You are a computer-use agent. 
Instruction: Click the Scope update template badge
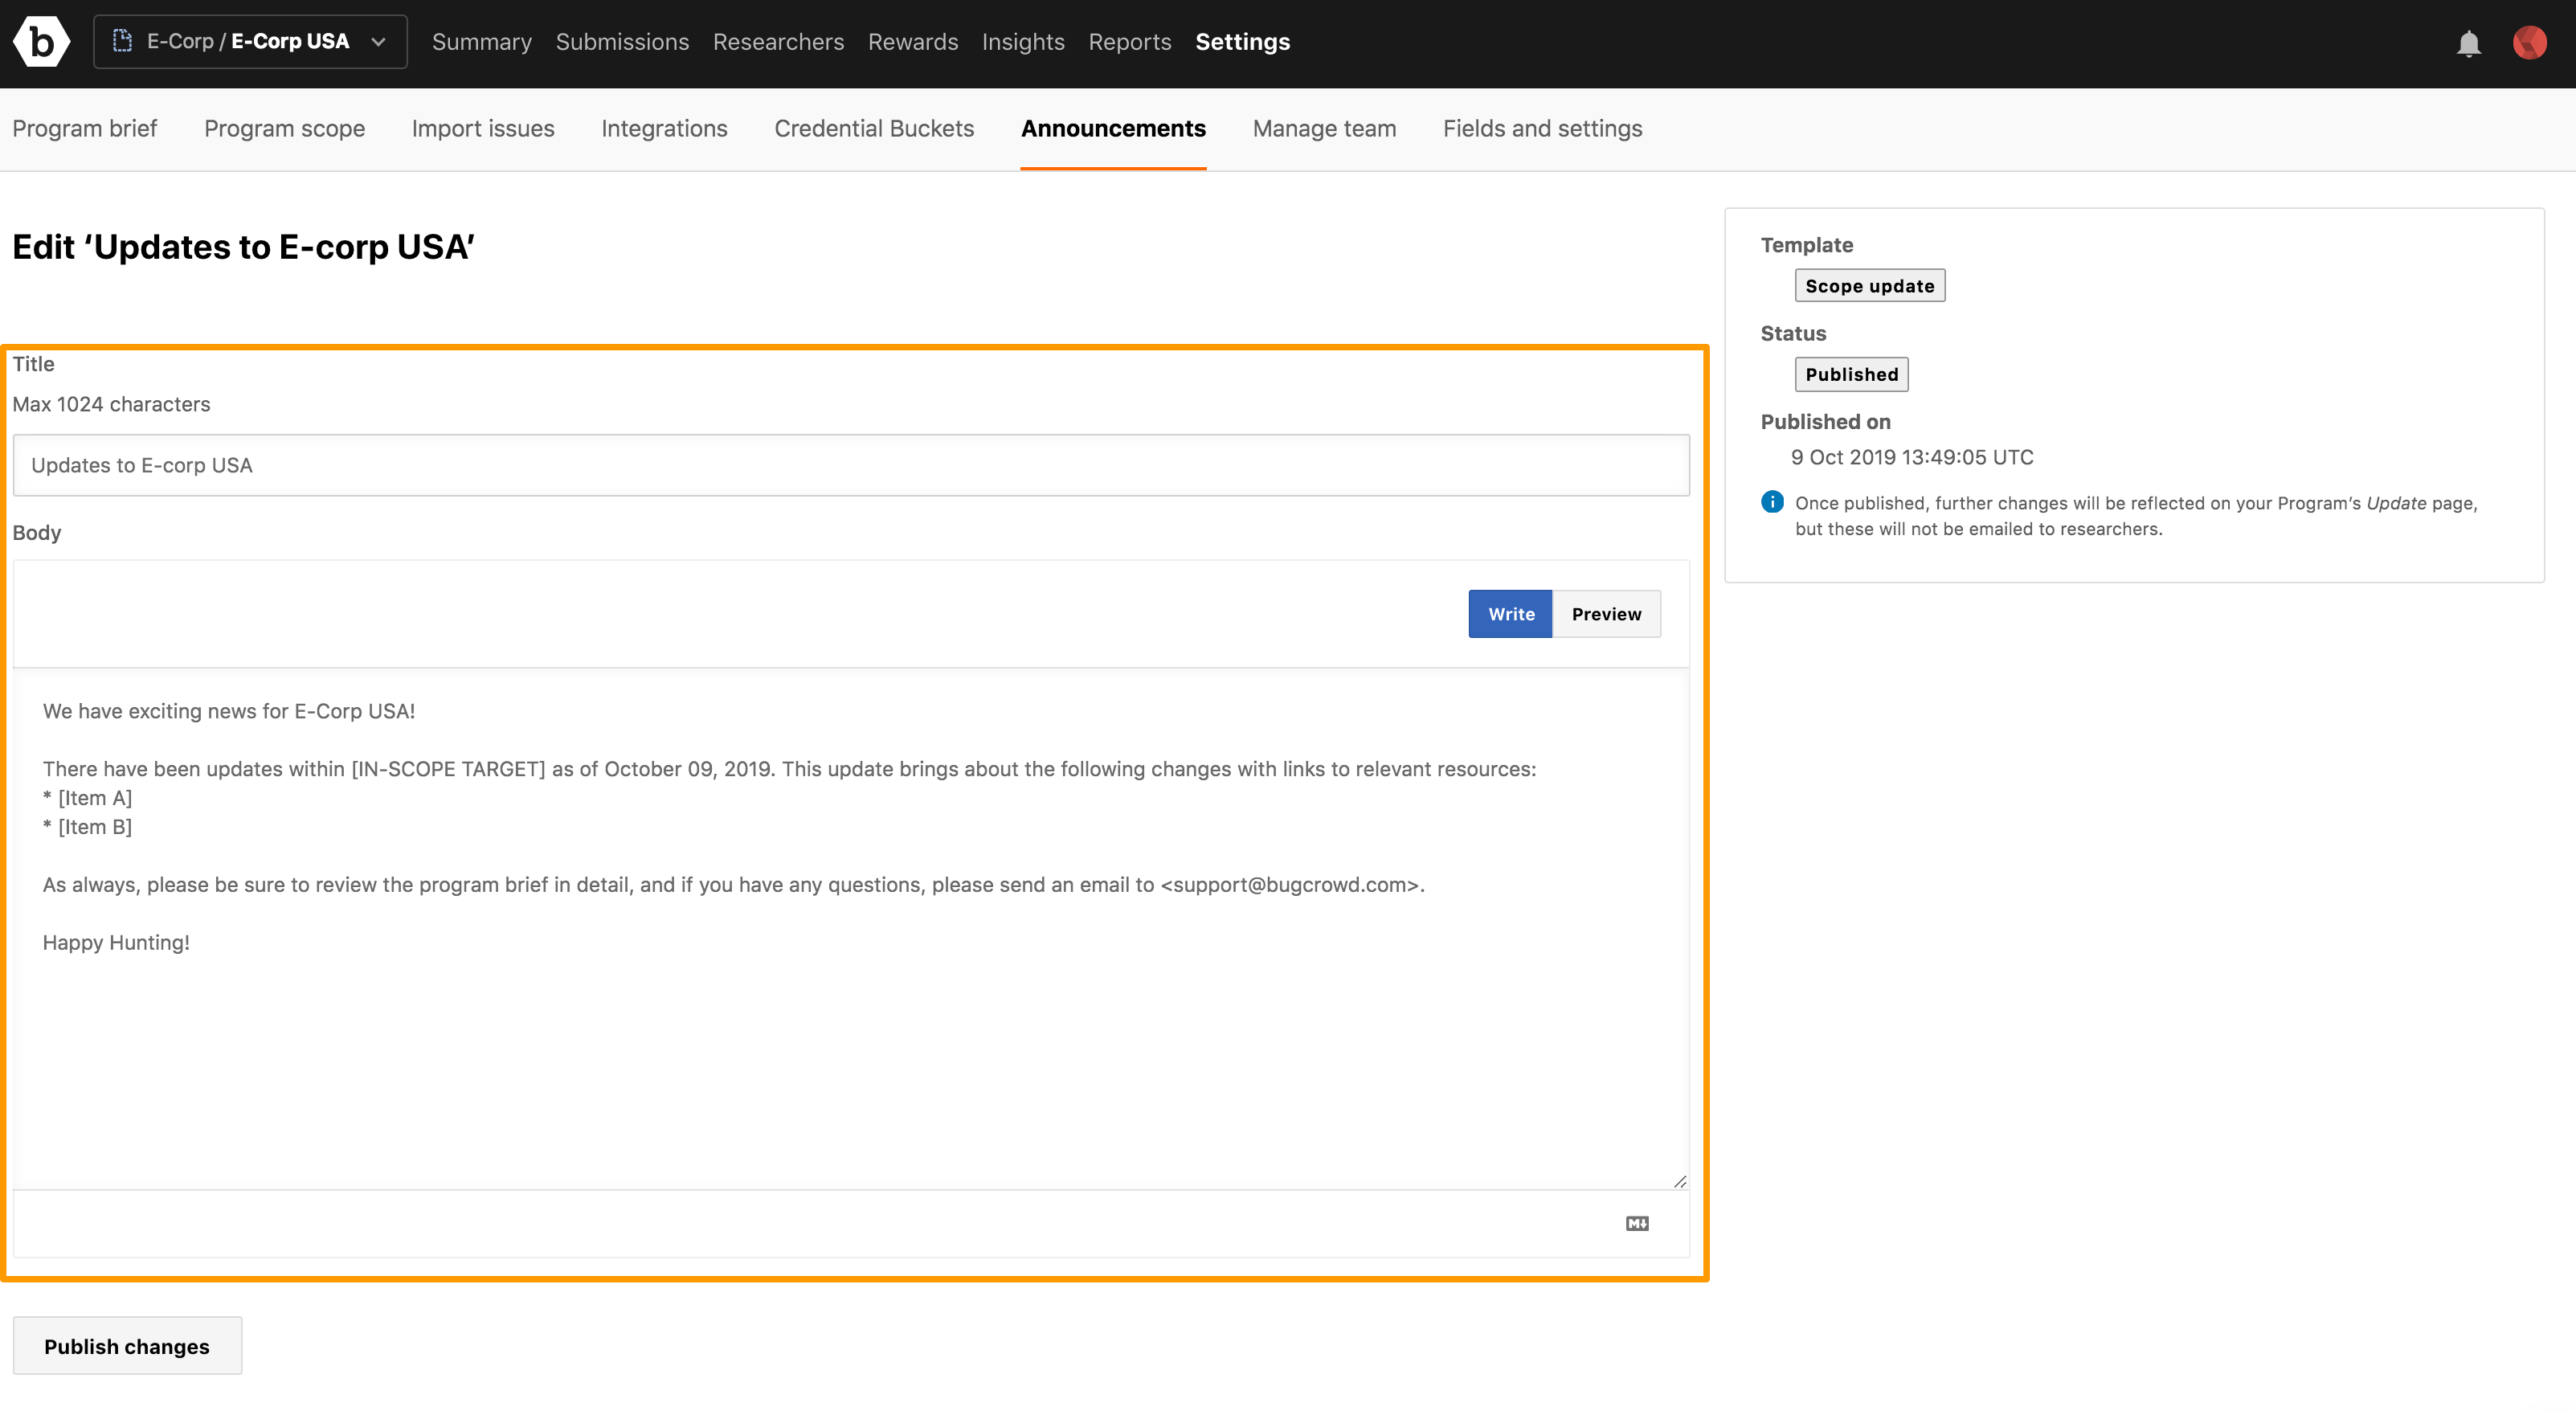pyautogui.click(x=1869, y=286)
